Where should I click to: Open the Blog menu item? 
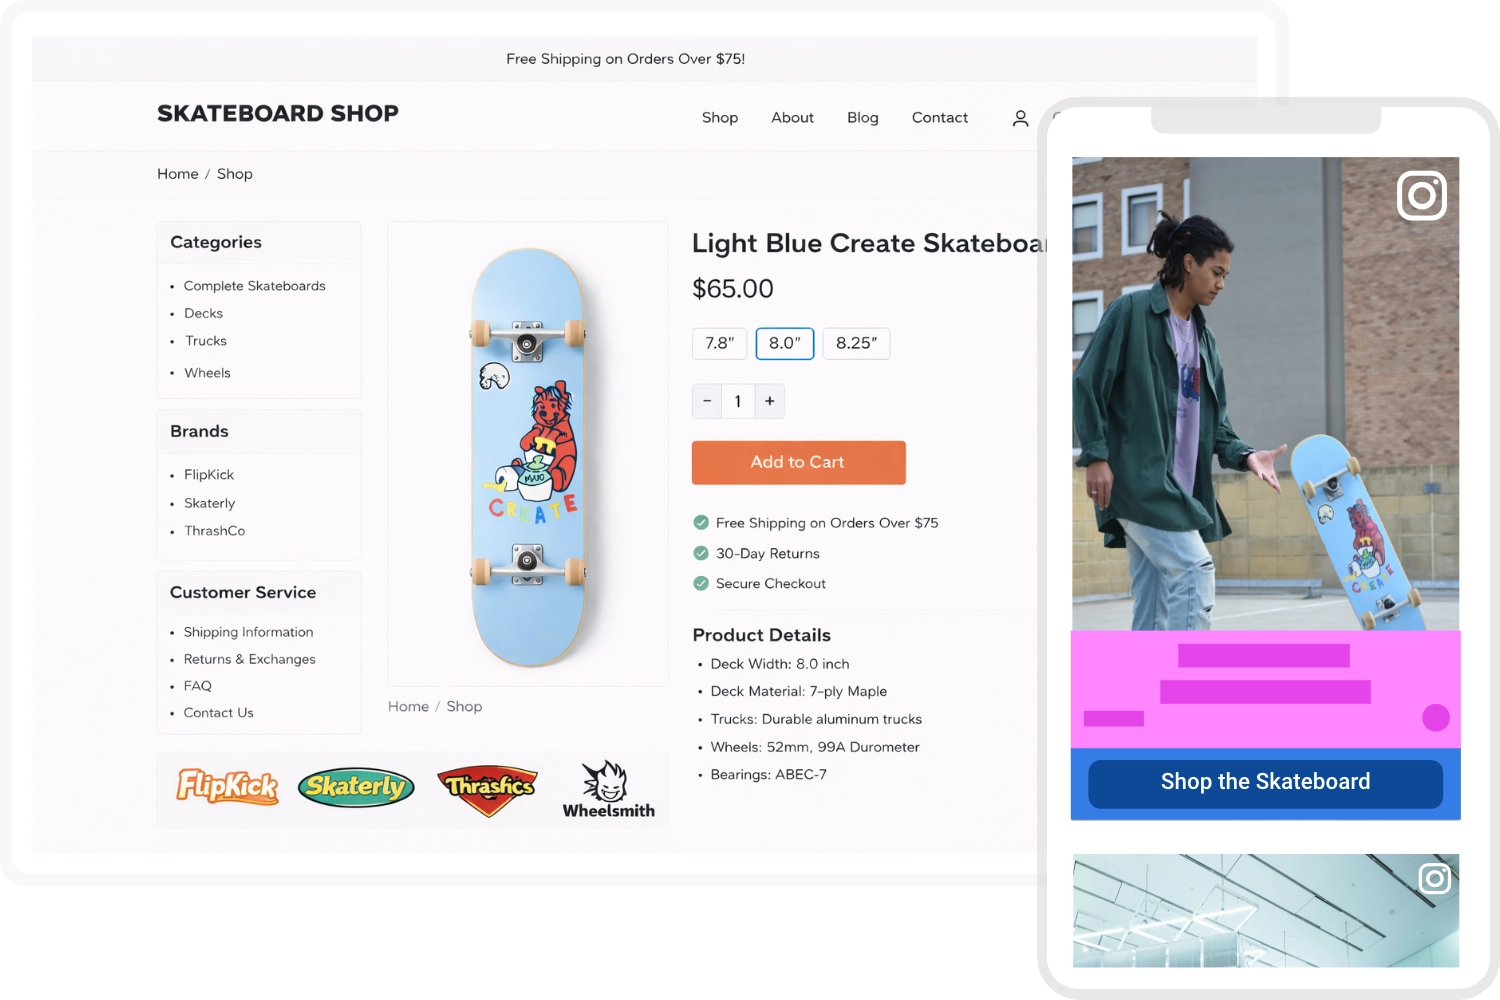pos(863,118)
